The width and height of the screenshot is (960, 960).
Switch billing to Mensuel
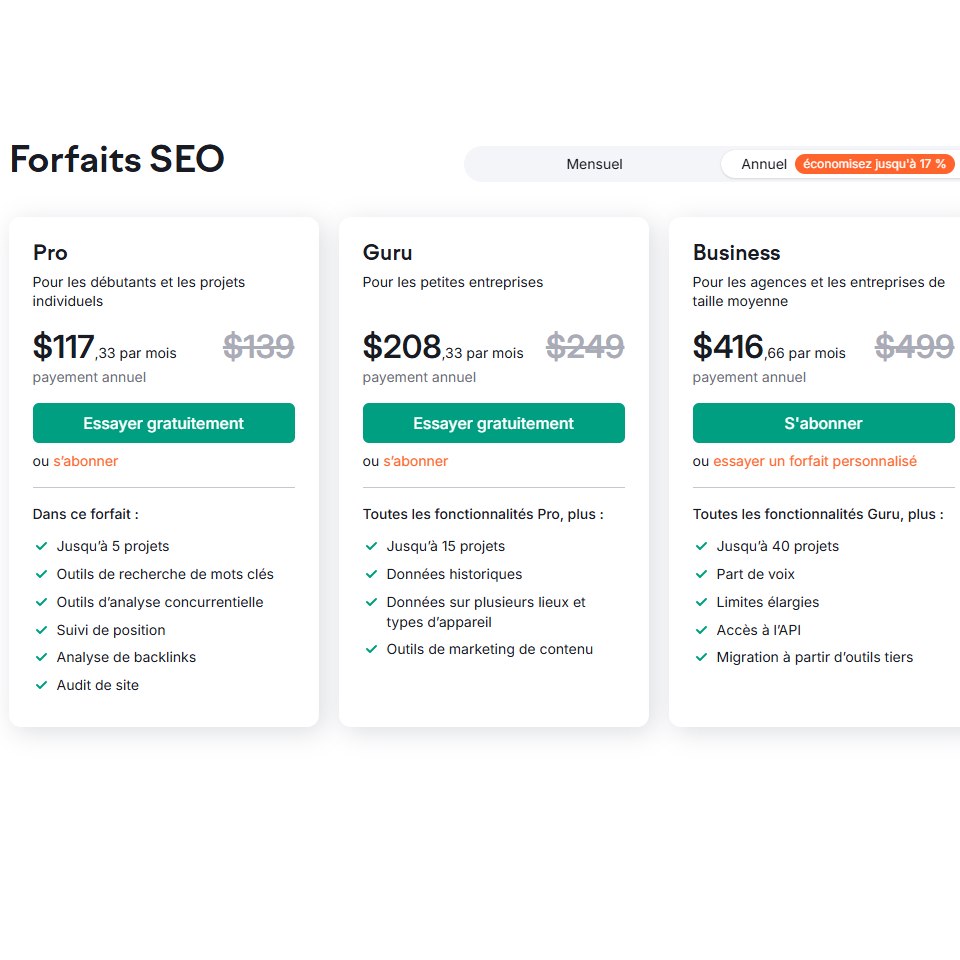pos(594,164)
